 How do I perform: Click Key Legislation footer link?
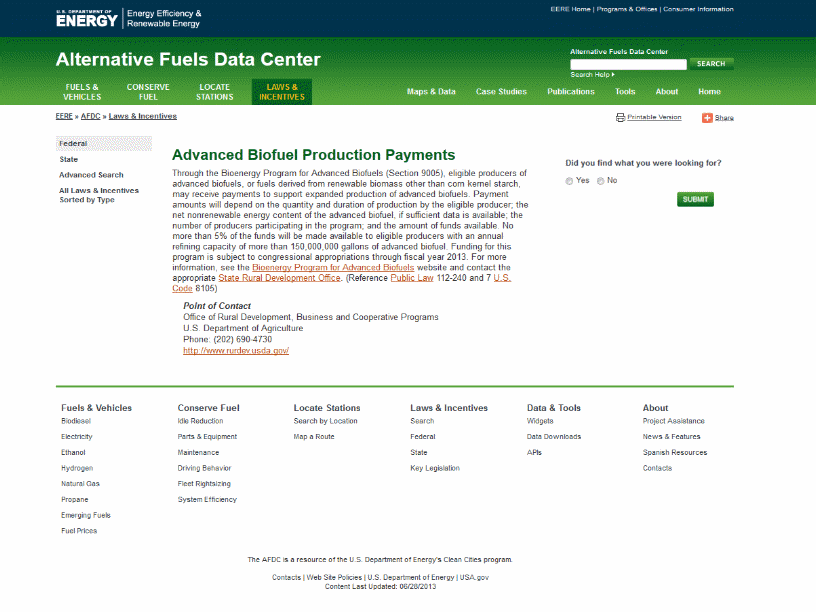point(435,468)
